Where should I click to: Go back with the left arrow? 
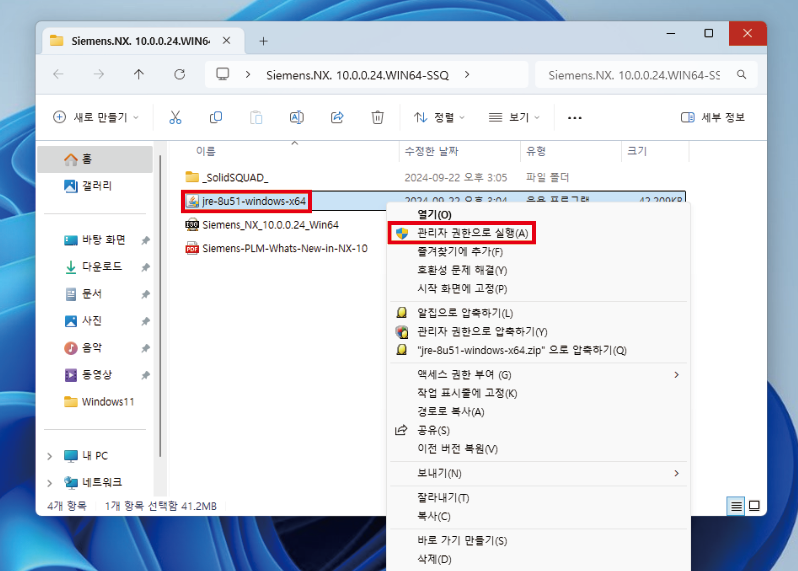(59, 75)
